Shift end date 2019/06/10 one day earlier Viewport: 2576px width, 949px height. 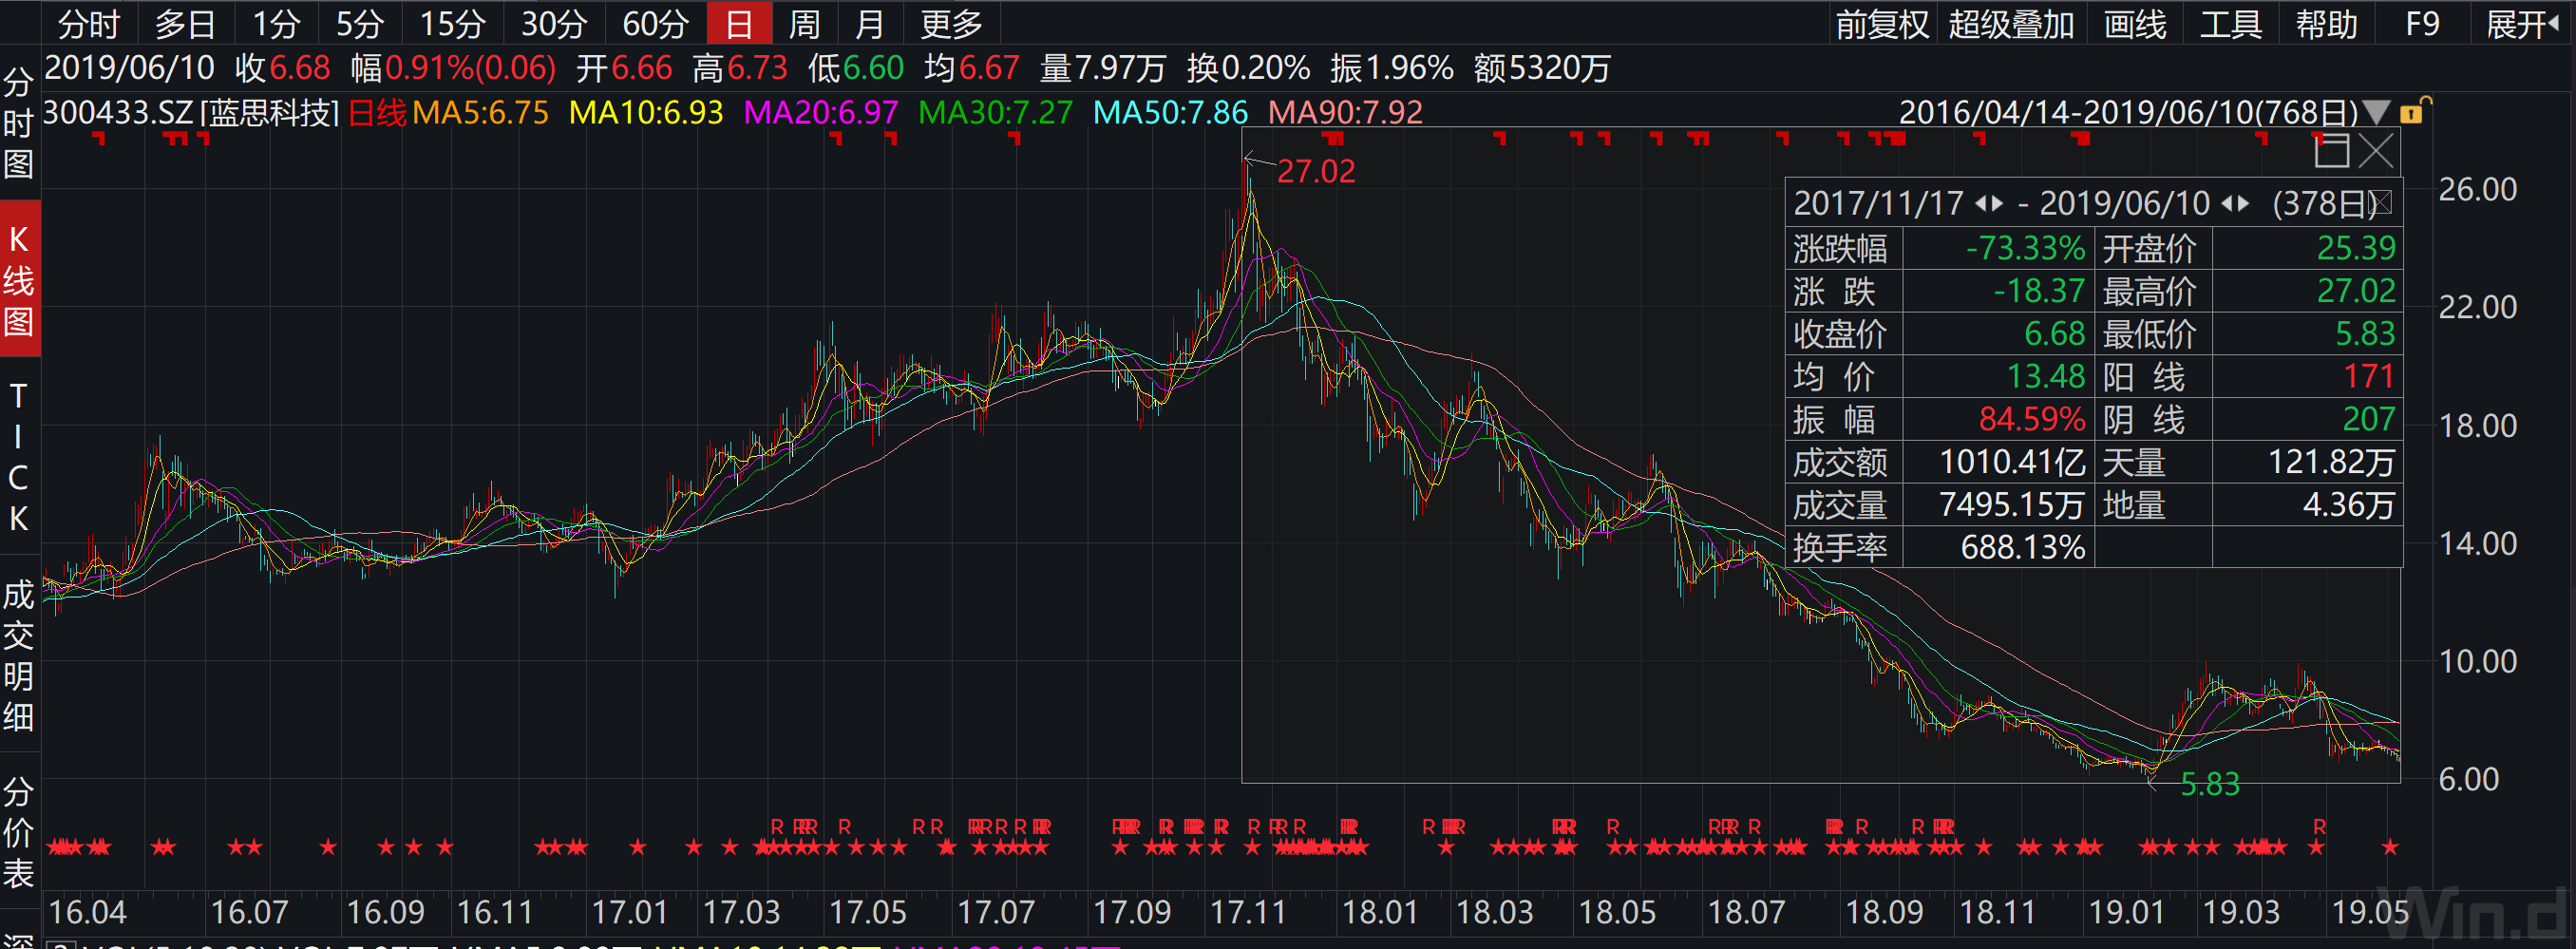[2227, 204]
